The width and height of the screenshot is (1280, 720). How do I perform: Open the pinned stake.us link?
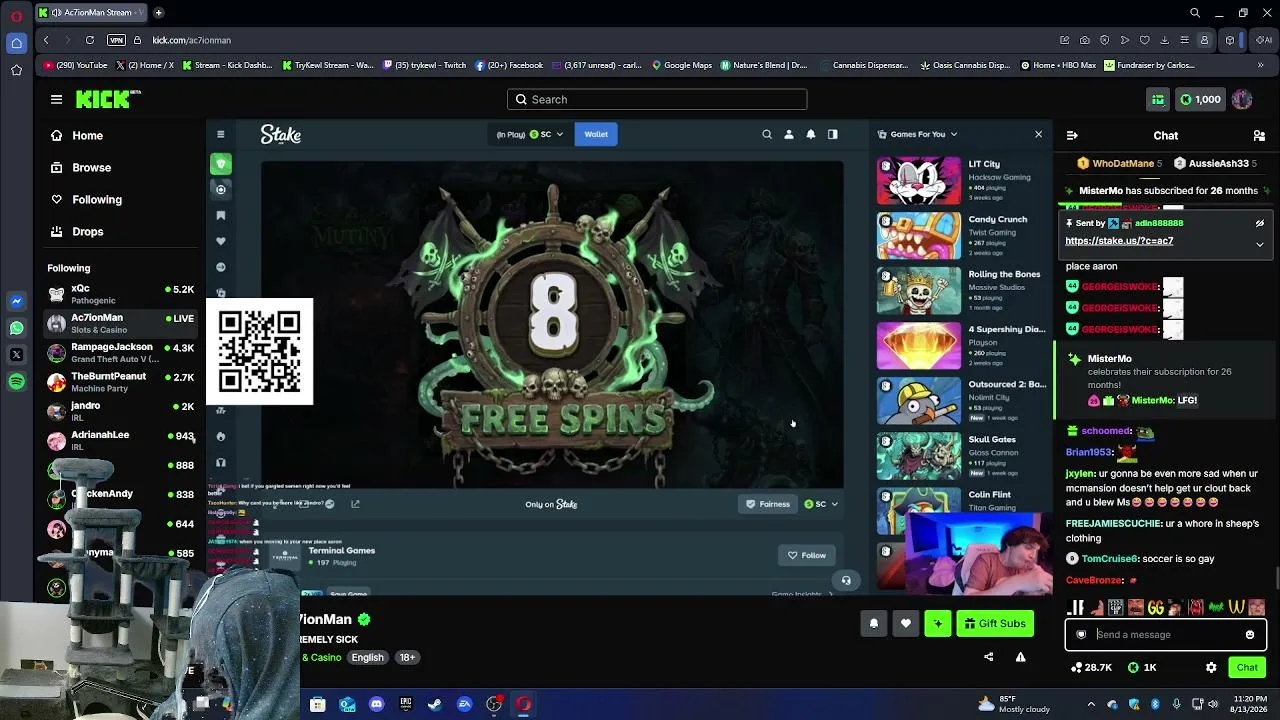(1119, 241)
